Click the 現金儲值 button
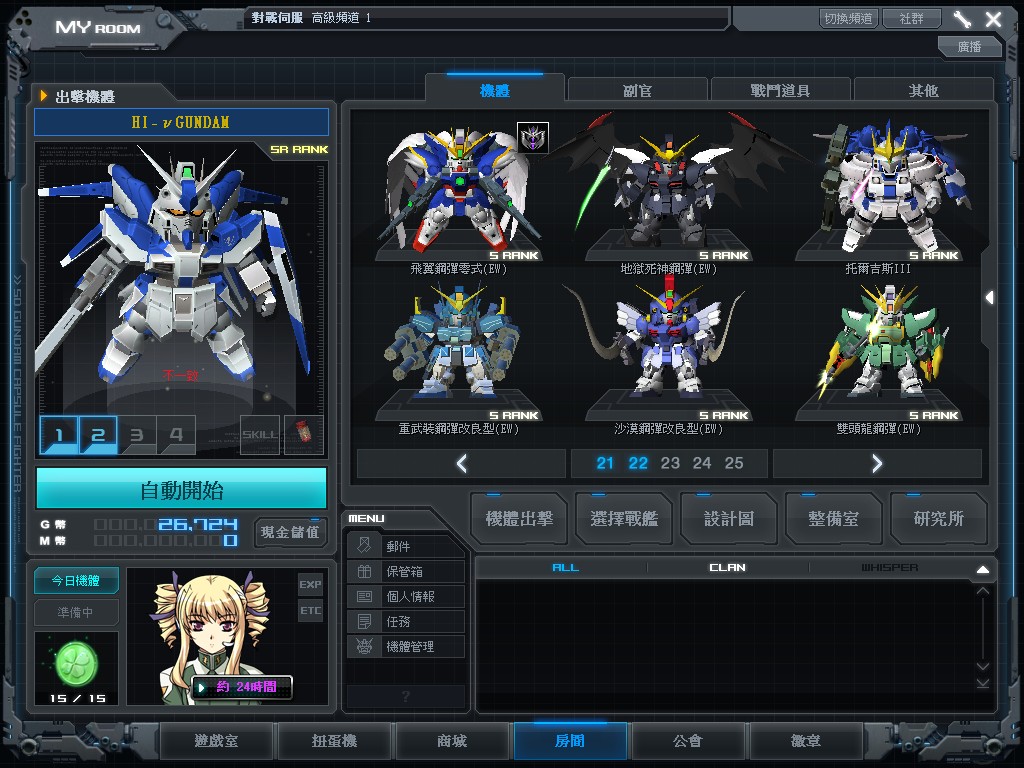 click(290, 531)
